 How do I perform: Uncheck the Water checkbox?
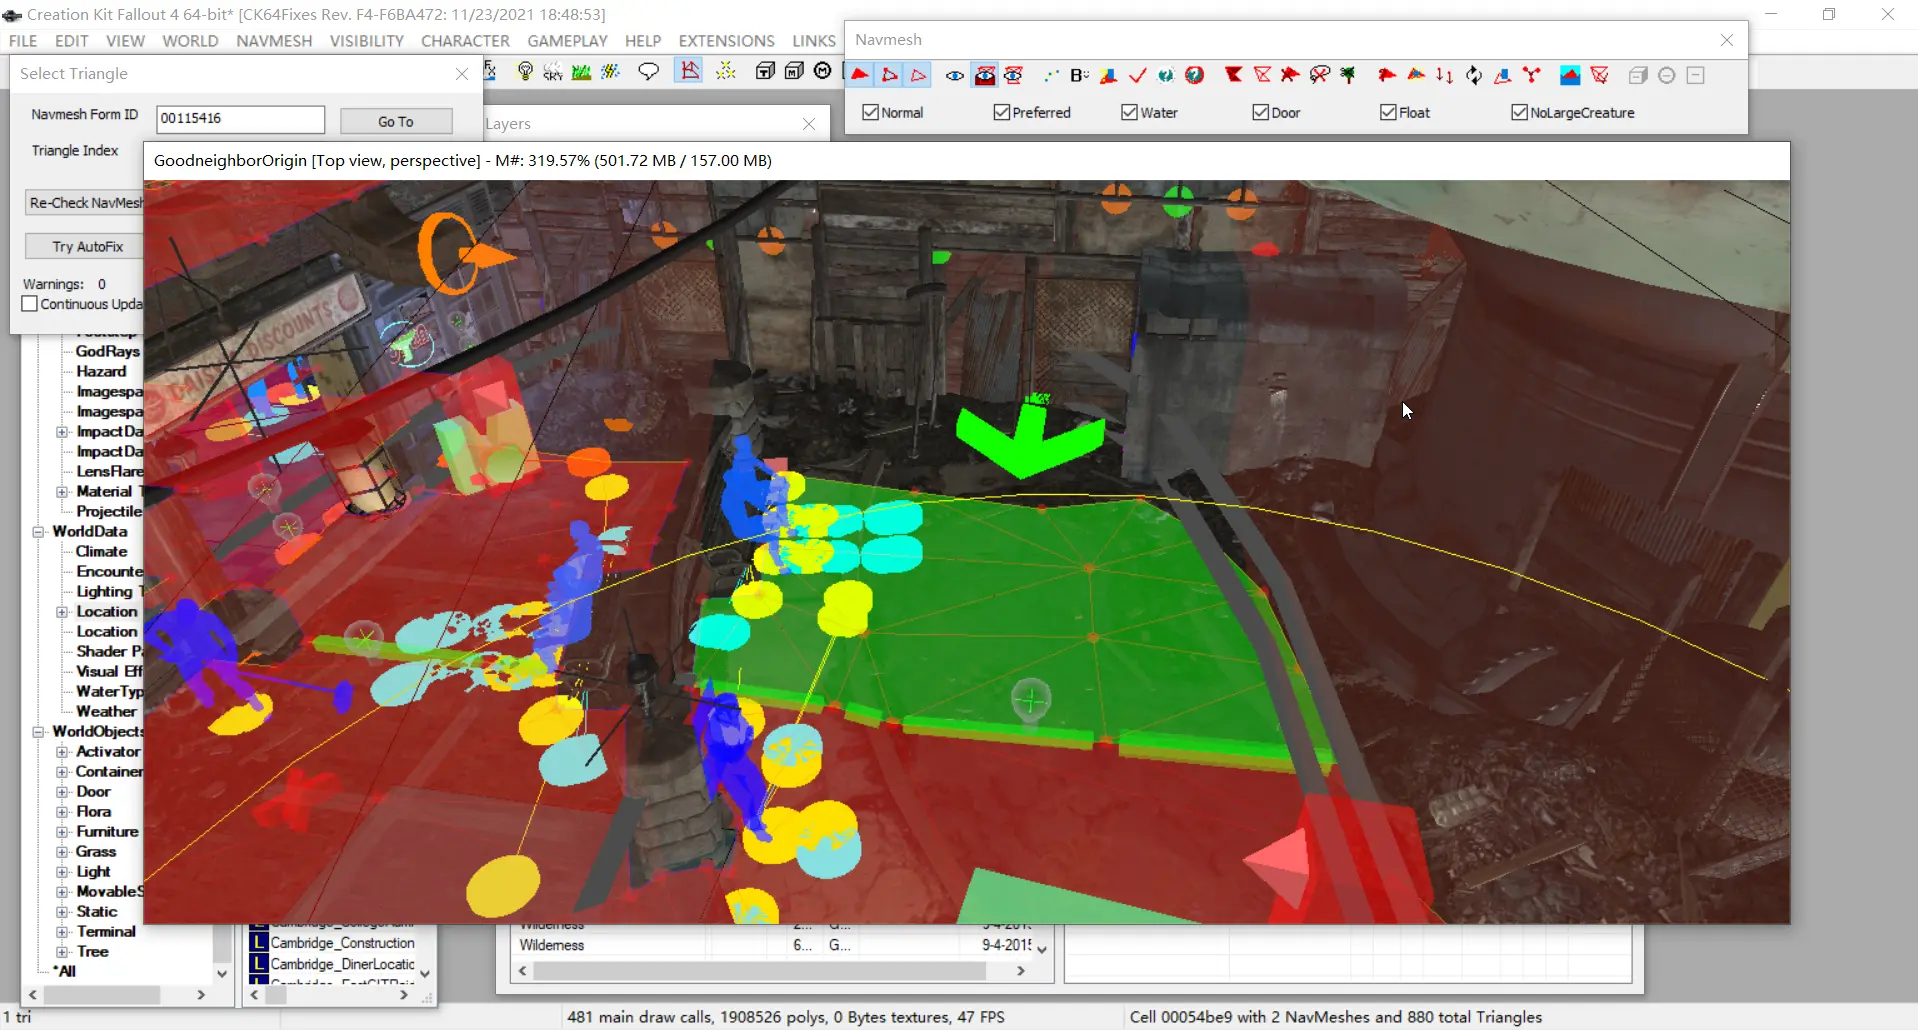tap(1129, 112)
